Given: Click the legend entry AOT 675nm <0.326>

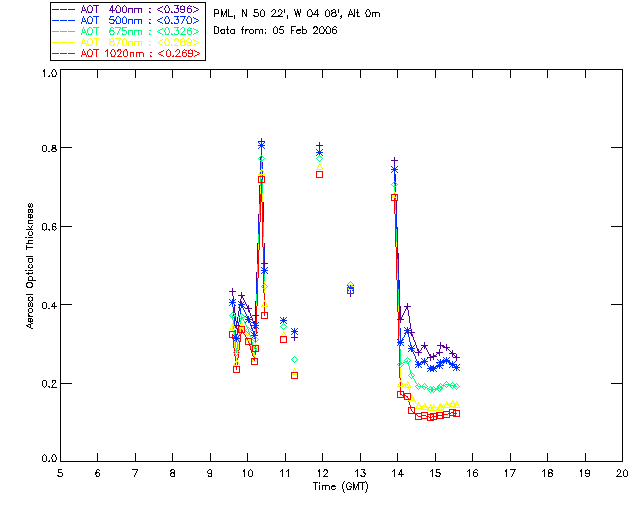Looking at the screenshot, I should coord(127,31).
